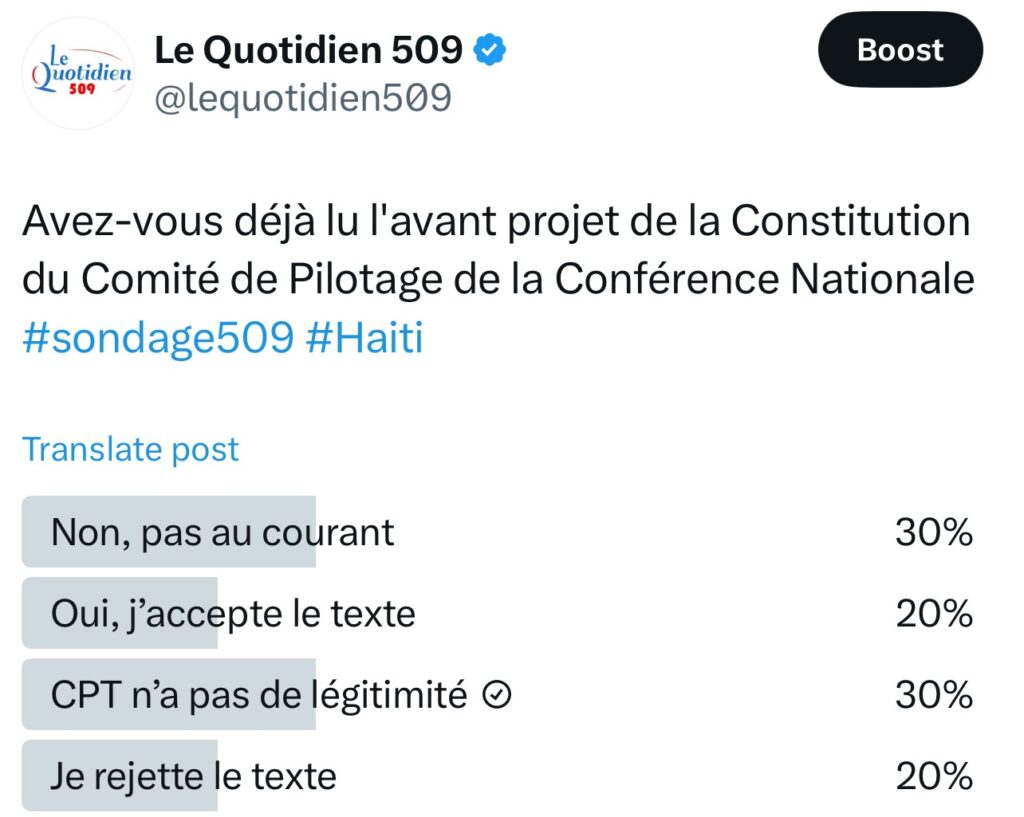Click the post text starting 'Avez-vous déjà lu'
The width and height of the screenshot is (1024, 817).
coord(499,279)
